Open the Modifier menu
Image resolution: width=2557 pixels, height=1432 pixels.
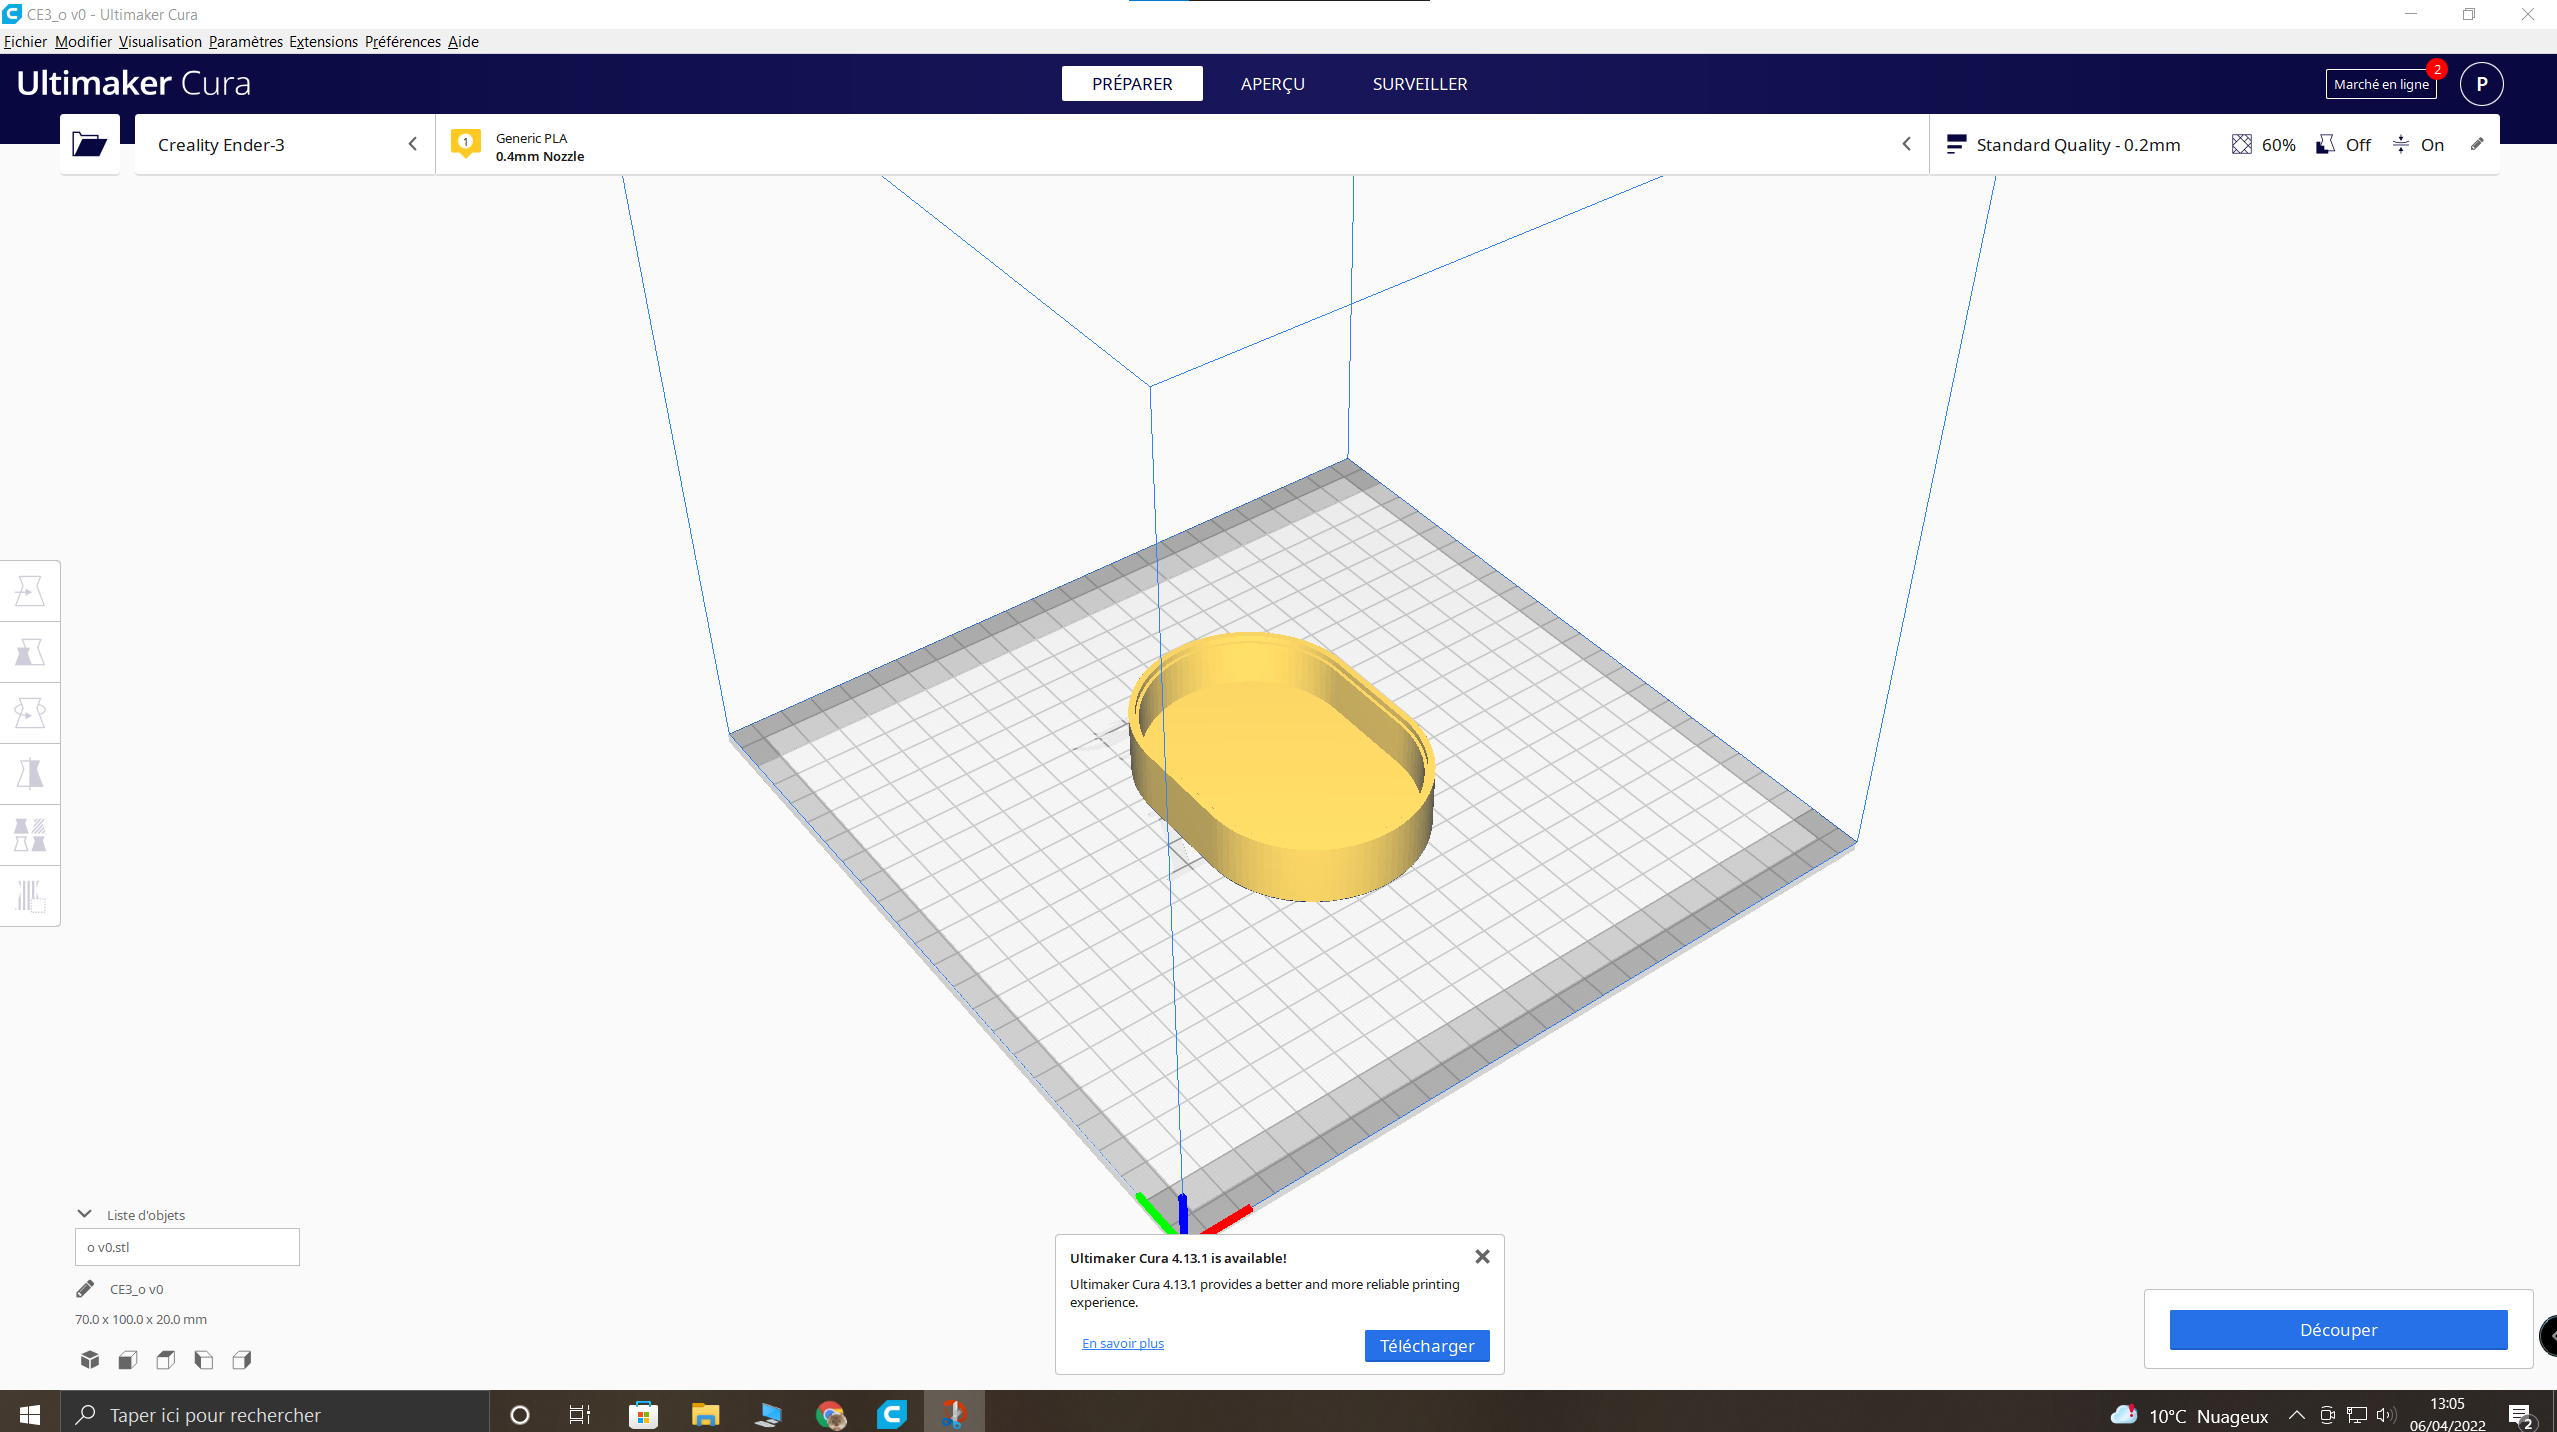coord(83,41)
